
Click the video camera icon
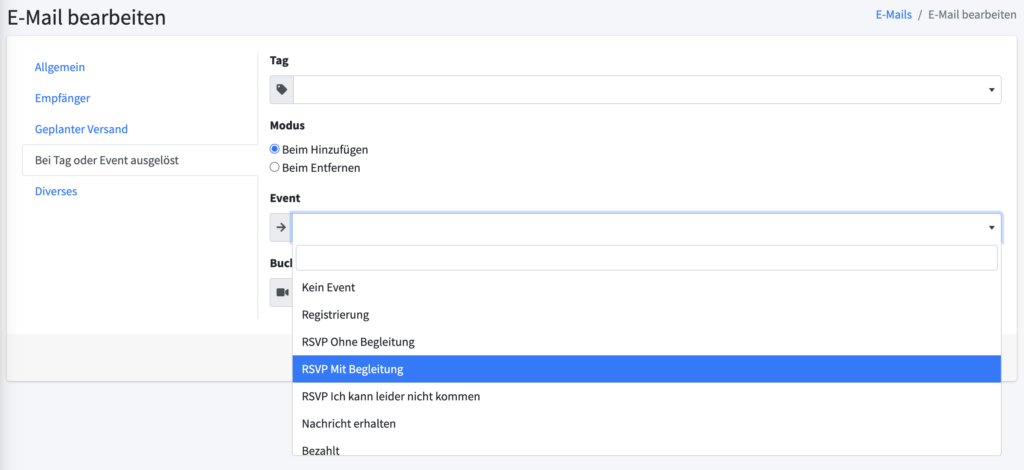[x=282, y=293]
